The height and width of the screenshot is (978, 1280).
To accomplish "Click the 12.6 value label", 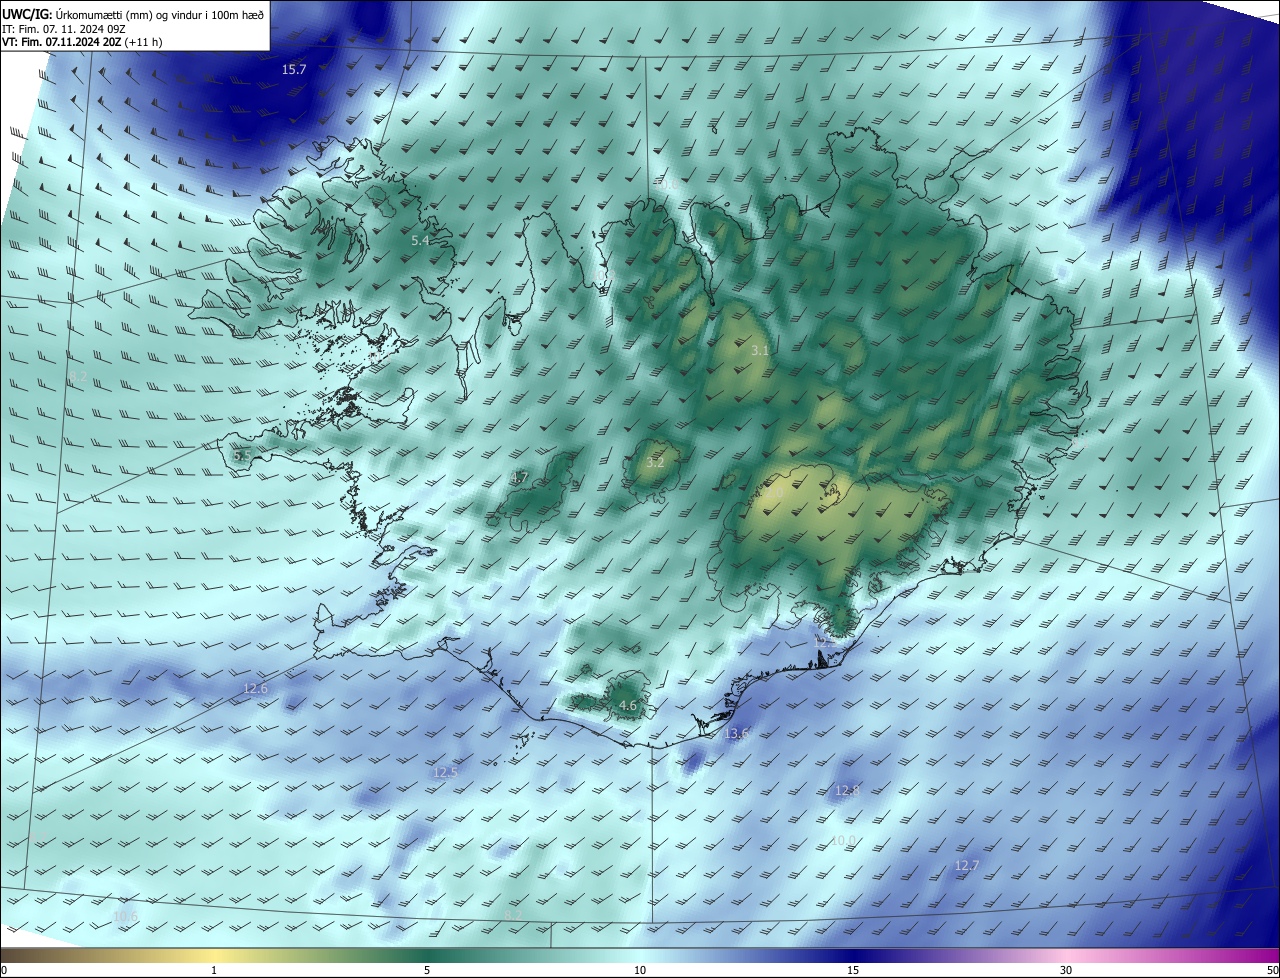I will (x=256, y=689).
